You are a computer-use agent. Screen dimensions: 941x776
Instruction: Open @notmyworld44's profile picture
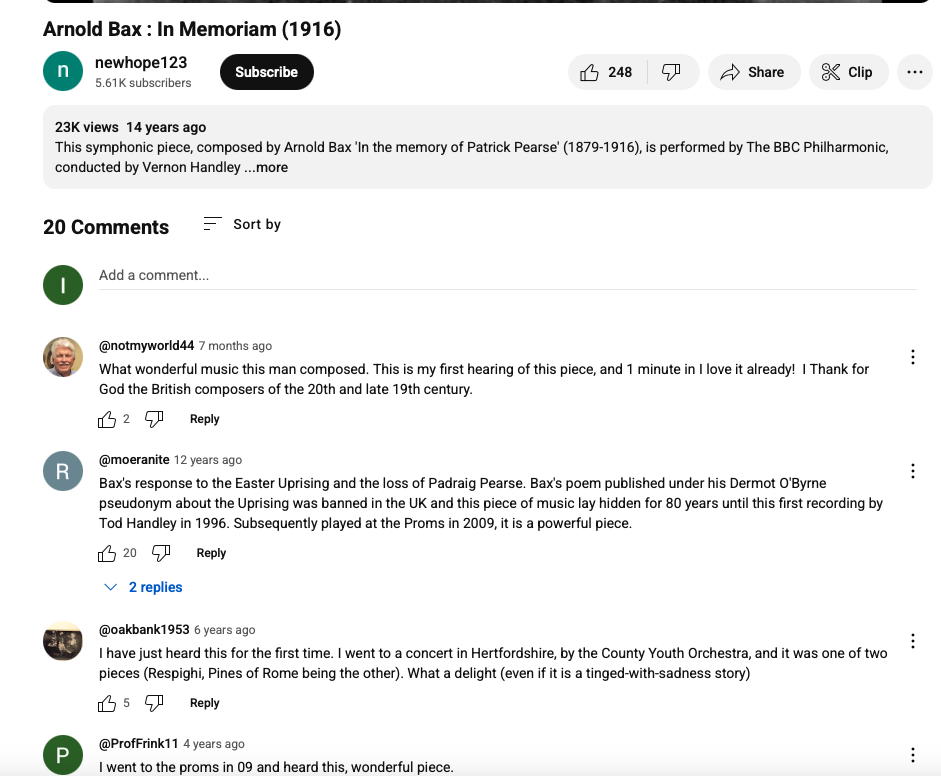[x=63, y=357]
